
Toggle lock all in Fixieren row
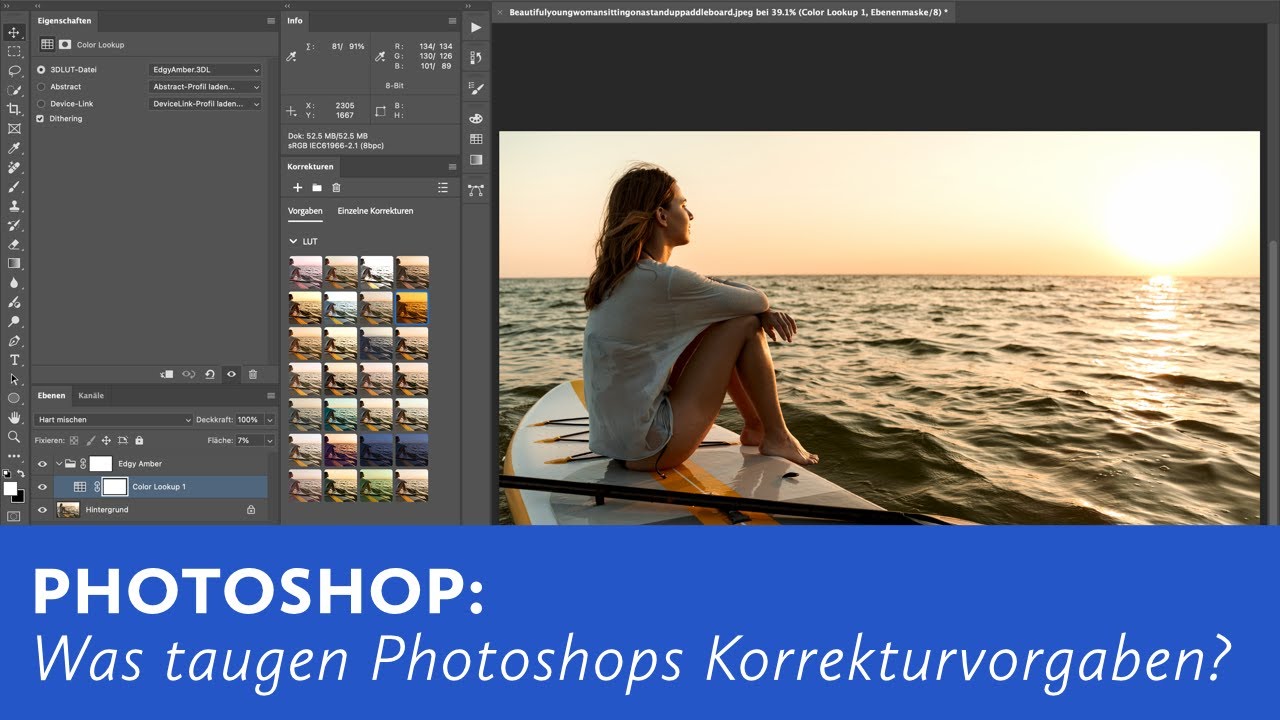[x=139, y=440]
